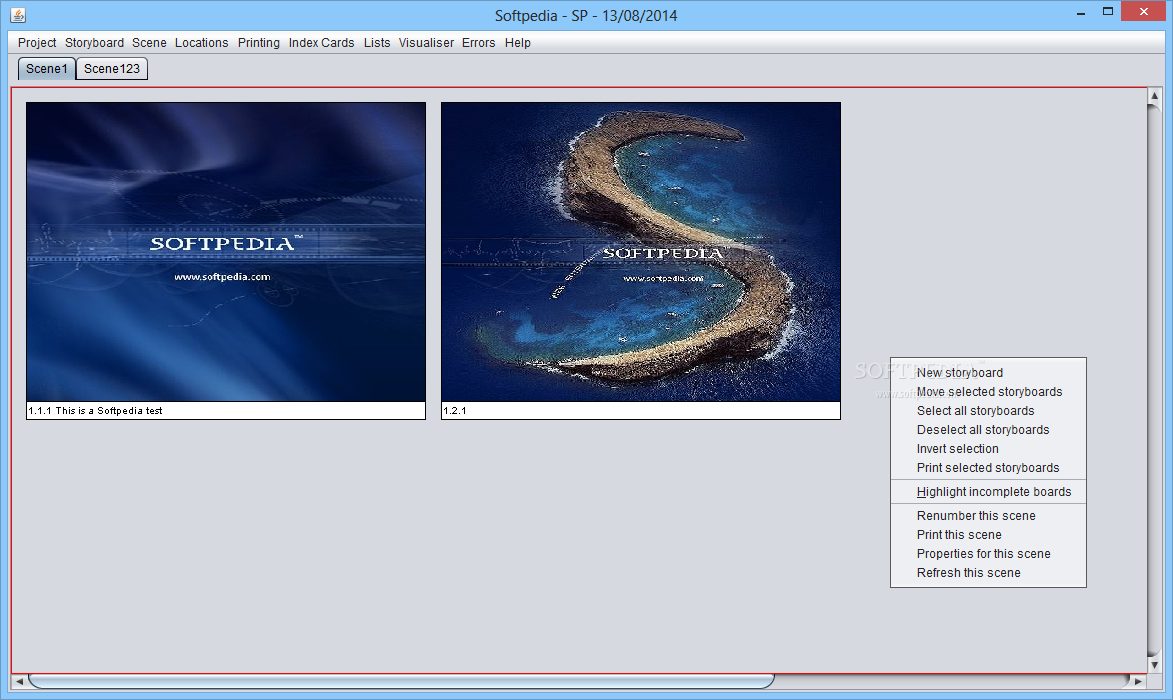
Task: Choose Move selected storyboards
Action: (988, 392)
